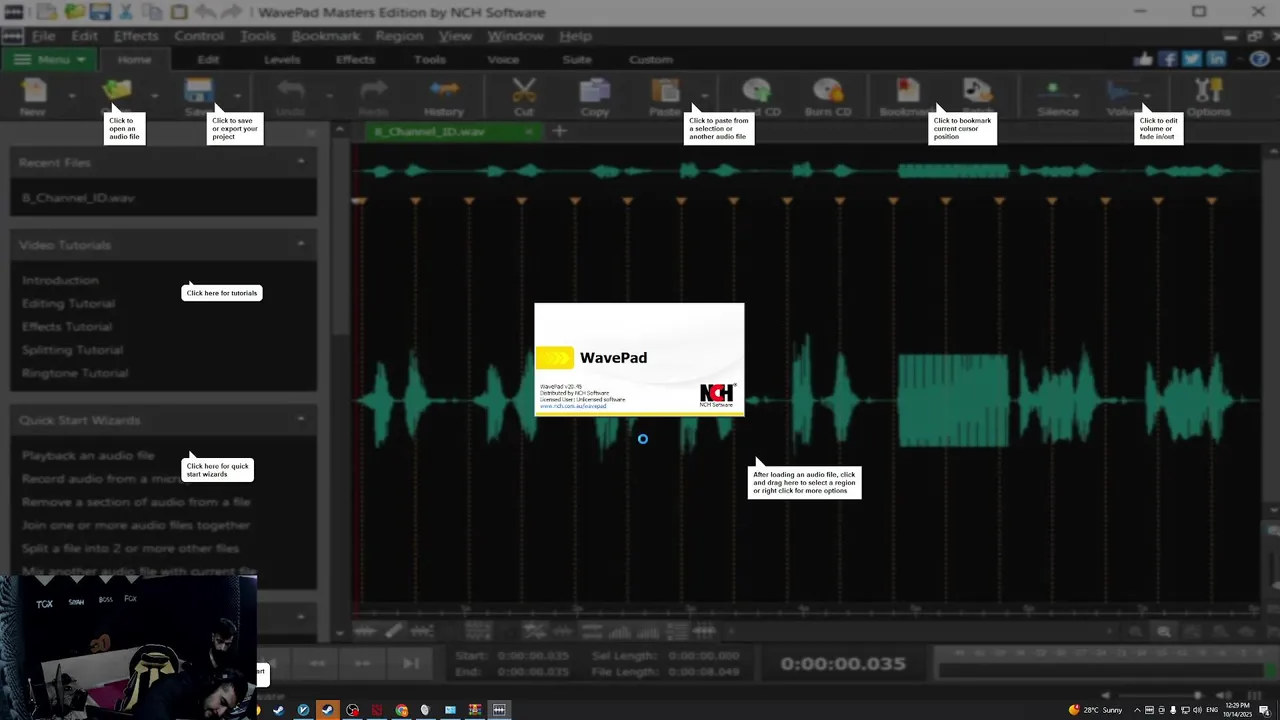Screen dimensions: 1280x720
Task: Open the Editing Tutorial link
Action: [68, 303]
